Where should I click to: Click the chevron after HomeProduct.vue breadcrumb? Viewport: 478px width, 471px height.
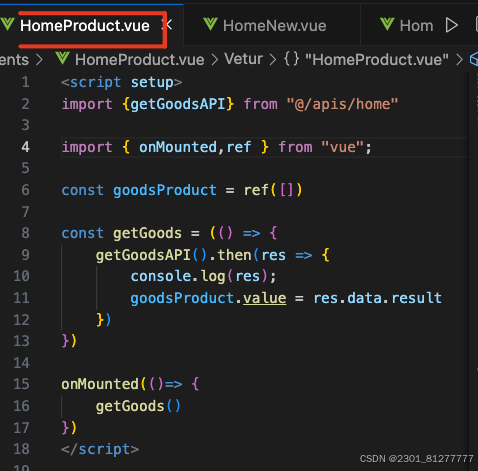pyautogui.click(x=215, y=60)
